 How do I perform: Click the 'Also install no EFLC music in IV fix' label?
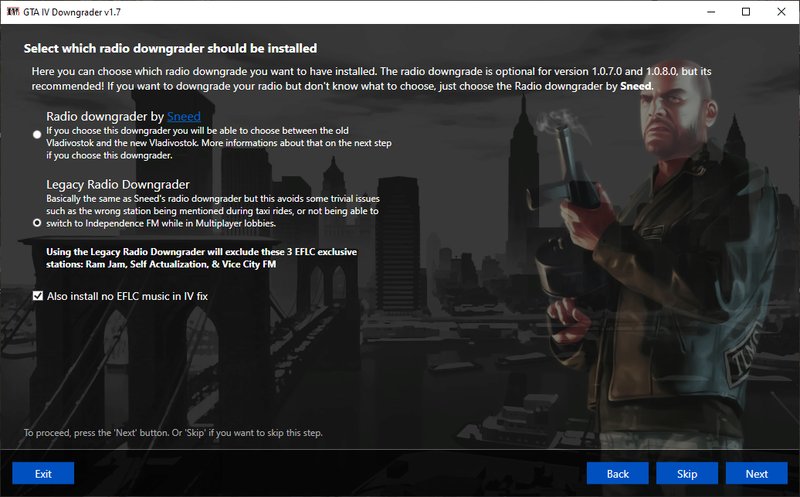(x=127, y=296)
